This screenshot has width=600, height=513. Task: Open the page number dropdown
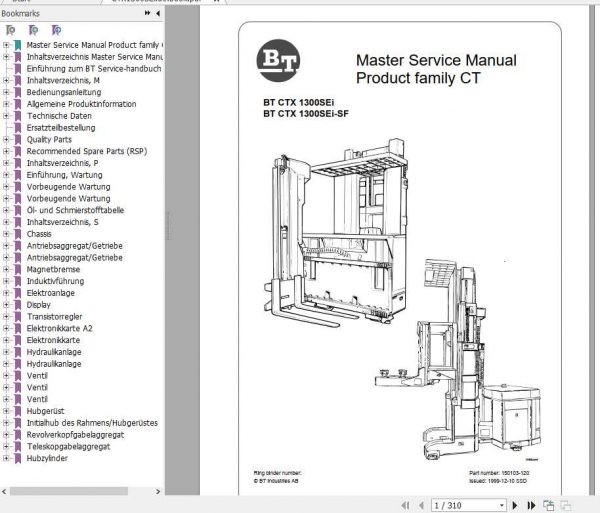coord(501,506)
